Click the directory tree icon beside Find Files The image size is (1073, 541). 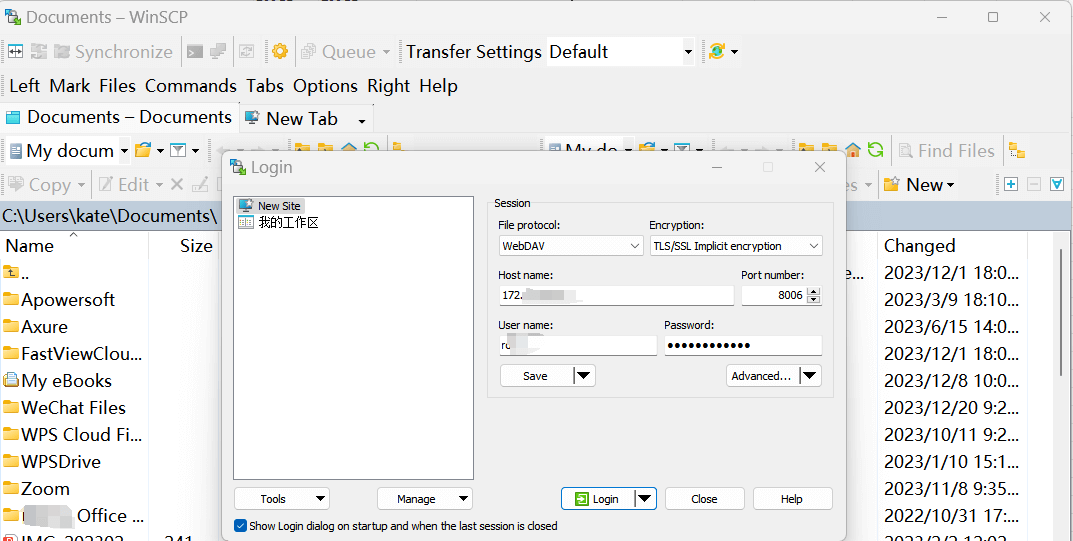1017,150
